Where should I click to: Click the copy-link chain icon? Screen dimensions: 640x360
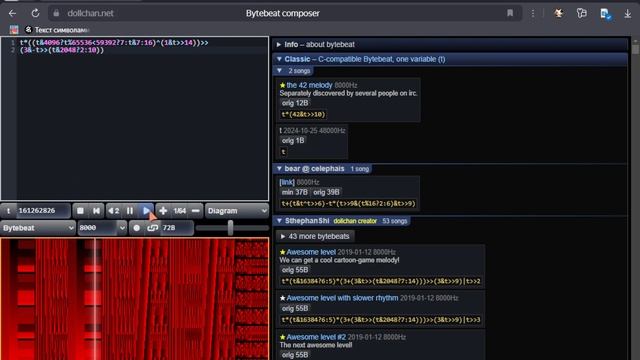[152, 228]
